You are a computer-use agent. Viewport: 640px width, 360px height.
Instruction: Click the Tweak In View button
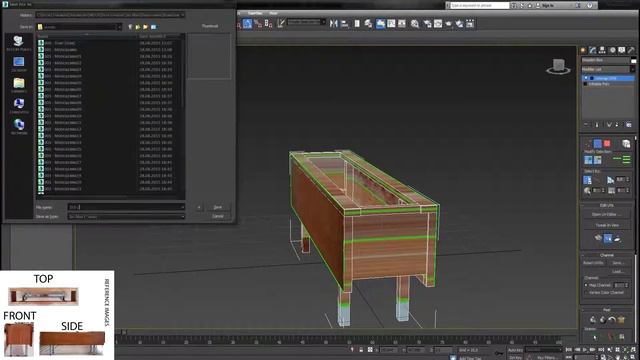click(x=607, y=225)
